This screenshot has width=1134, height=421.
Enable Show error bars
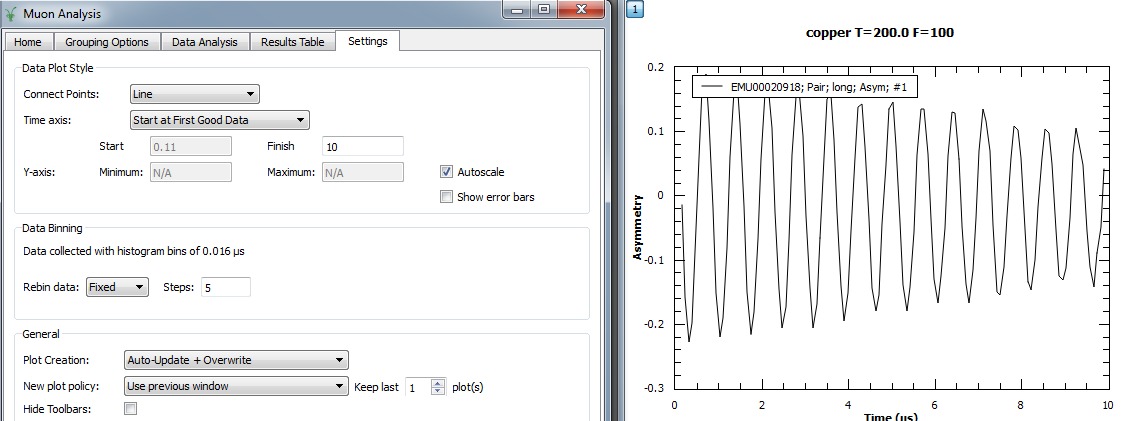447,197
